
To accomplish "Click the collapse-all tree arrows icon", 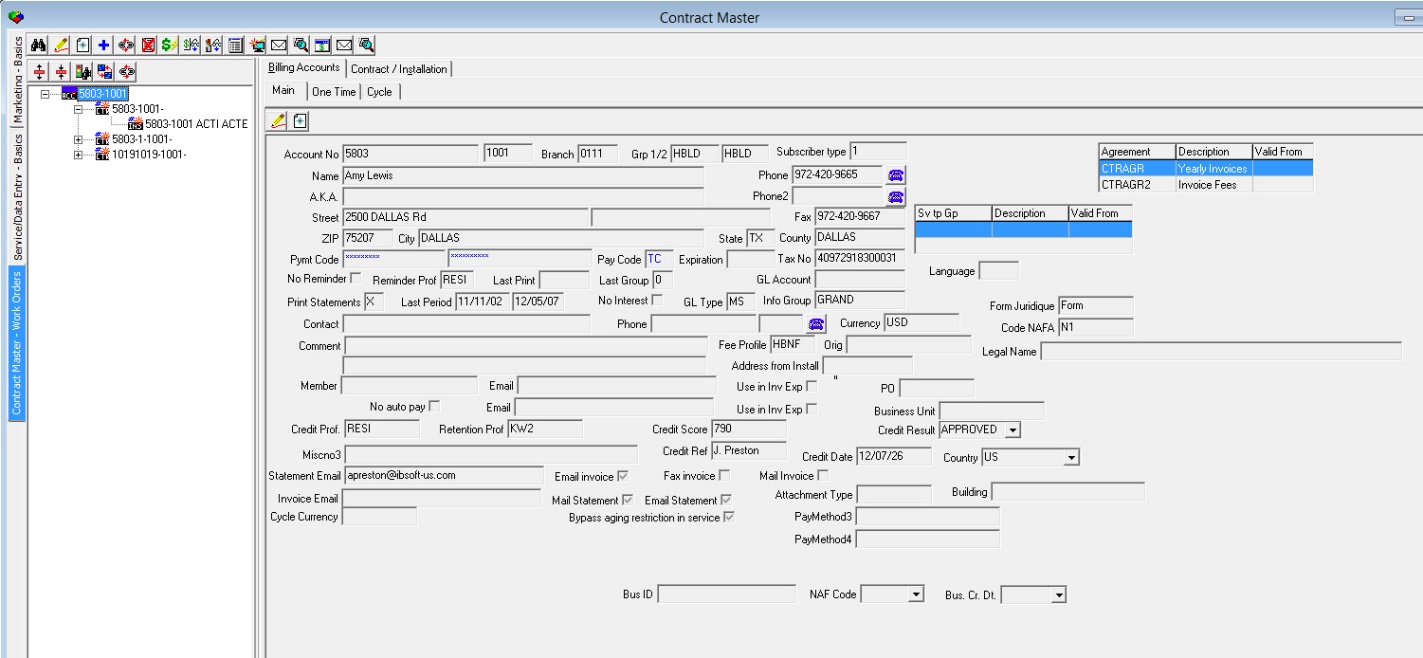I will coord(61,72).
